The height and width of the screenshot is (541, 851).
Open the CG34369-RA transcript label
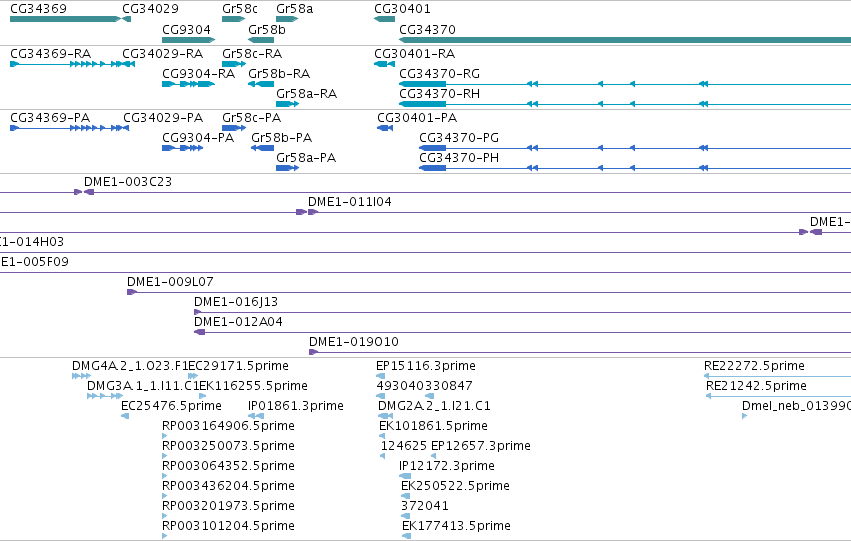point(50,54)
